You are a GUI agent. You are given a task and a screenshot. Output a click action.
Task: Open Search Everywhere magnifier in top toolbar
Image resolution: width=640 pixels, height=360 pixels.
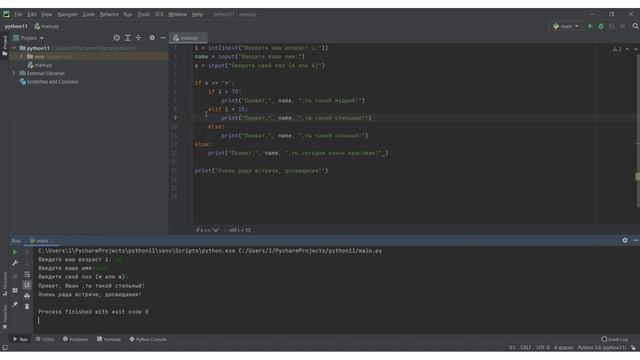click(635, 26)
